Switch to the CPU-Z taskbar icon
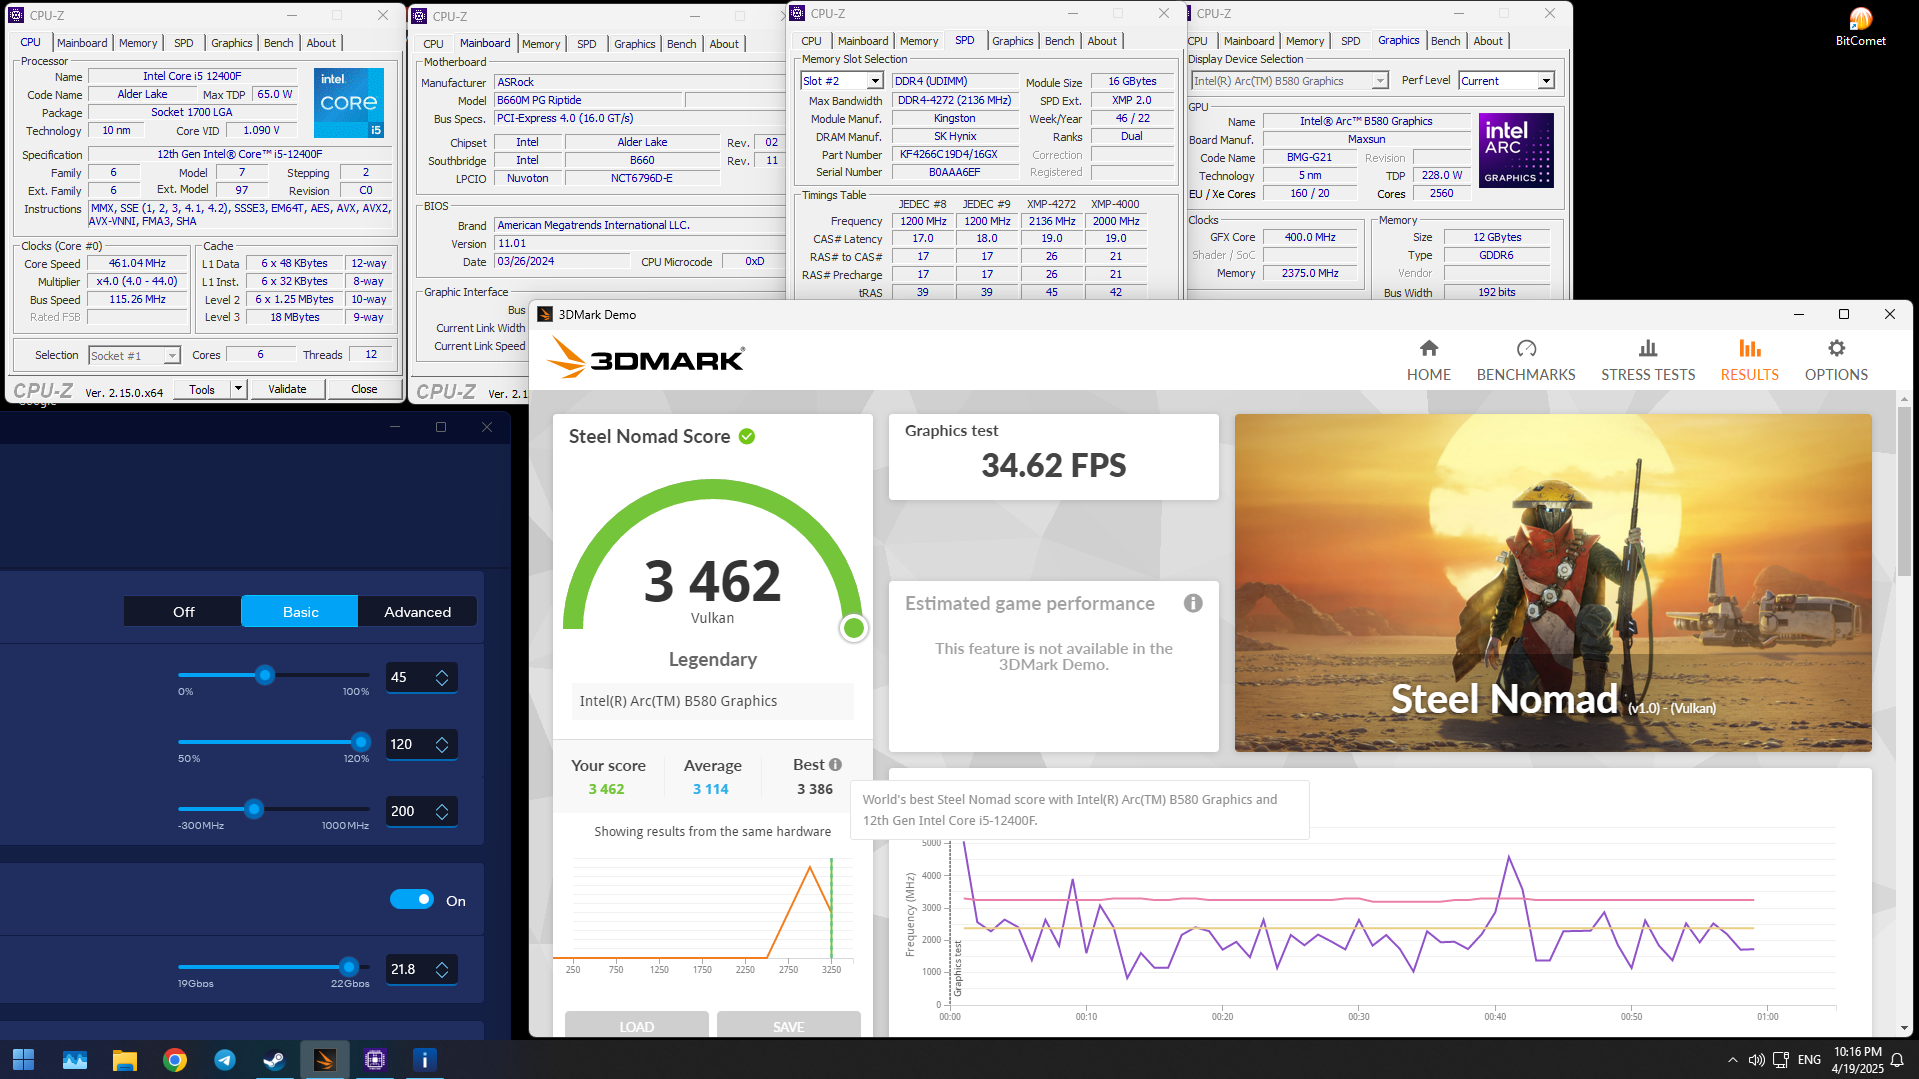 coord(375,1059)
